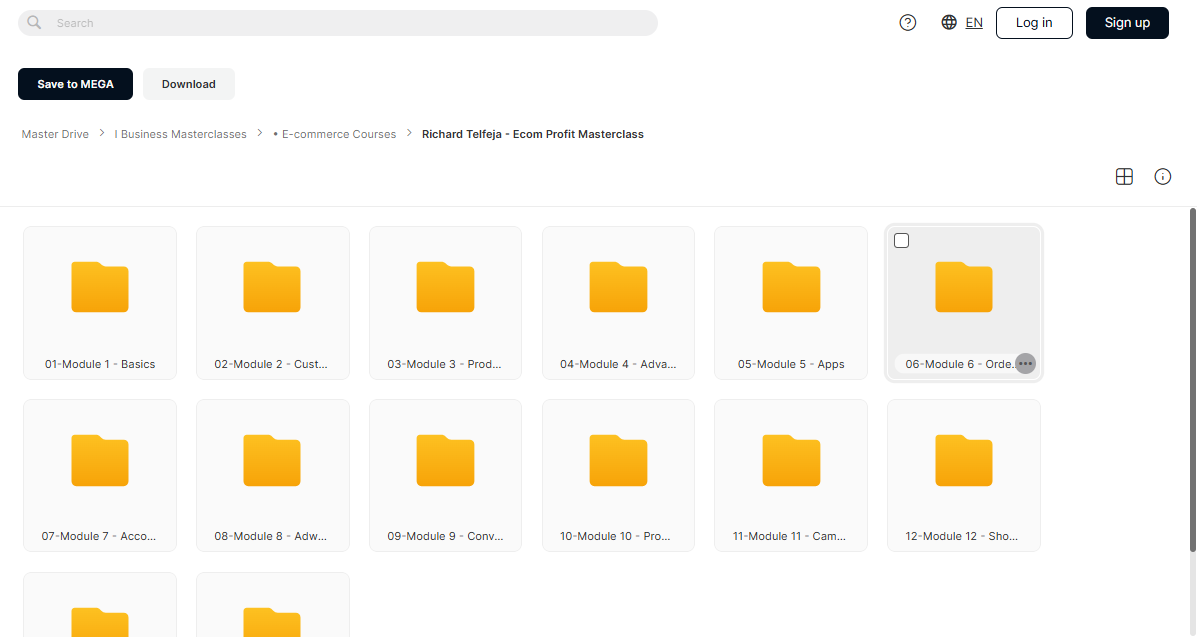Open the 01-Module 1 - Basics folder icon
This screenshot has width=1197, height=637.
coord(100,287)
